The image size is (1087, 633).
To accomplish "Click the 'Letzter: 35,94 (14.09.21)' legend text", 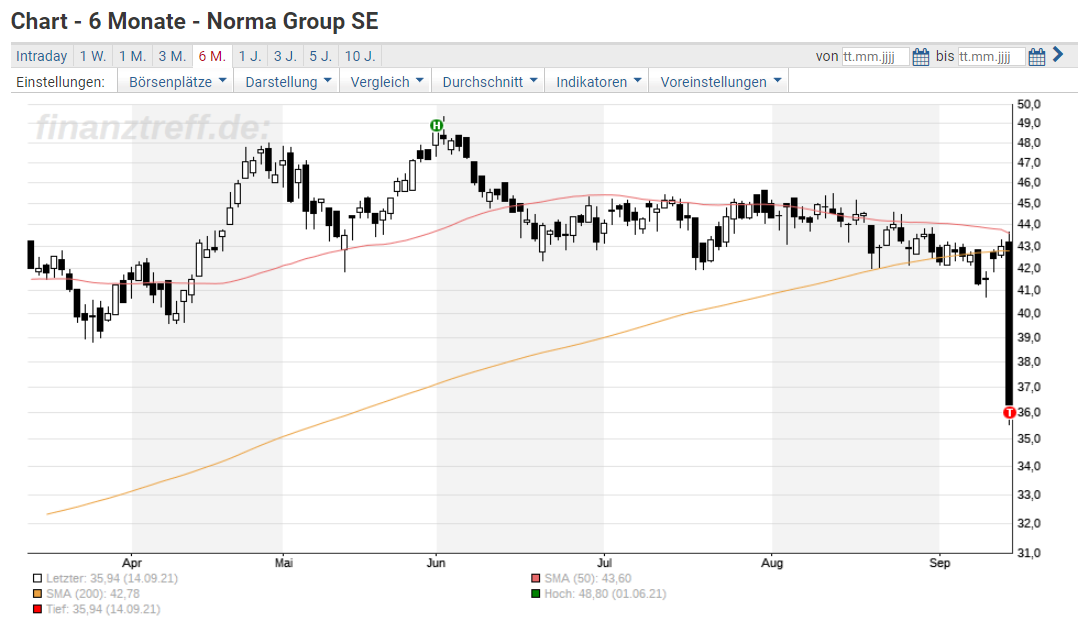I will 112,578.
